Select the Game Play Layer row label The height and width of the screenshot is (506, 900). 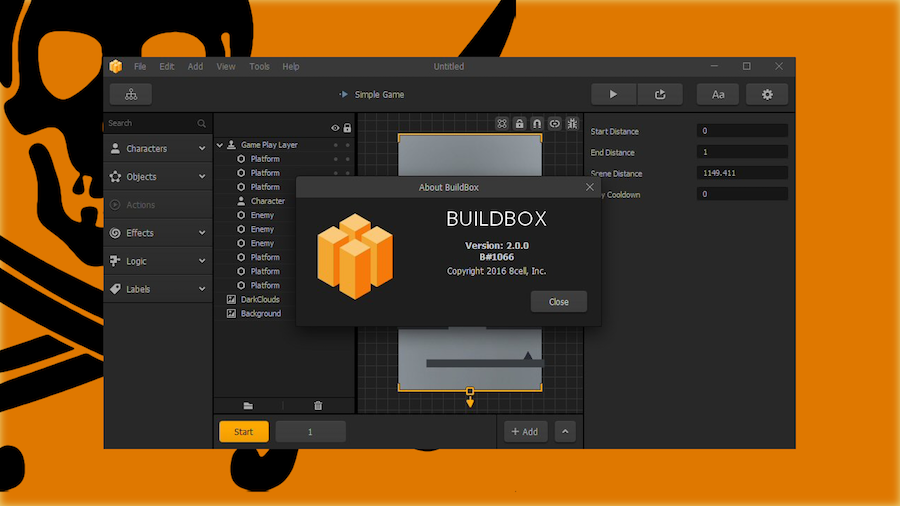click(x=269, y=145)
